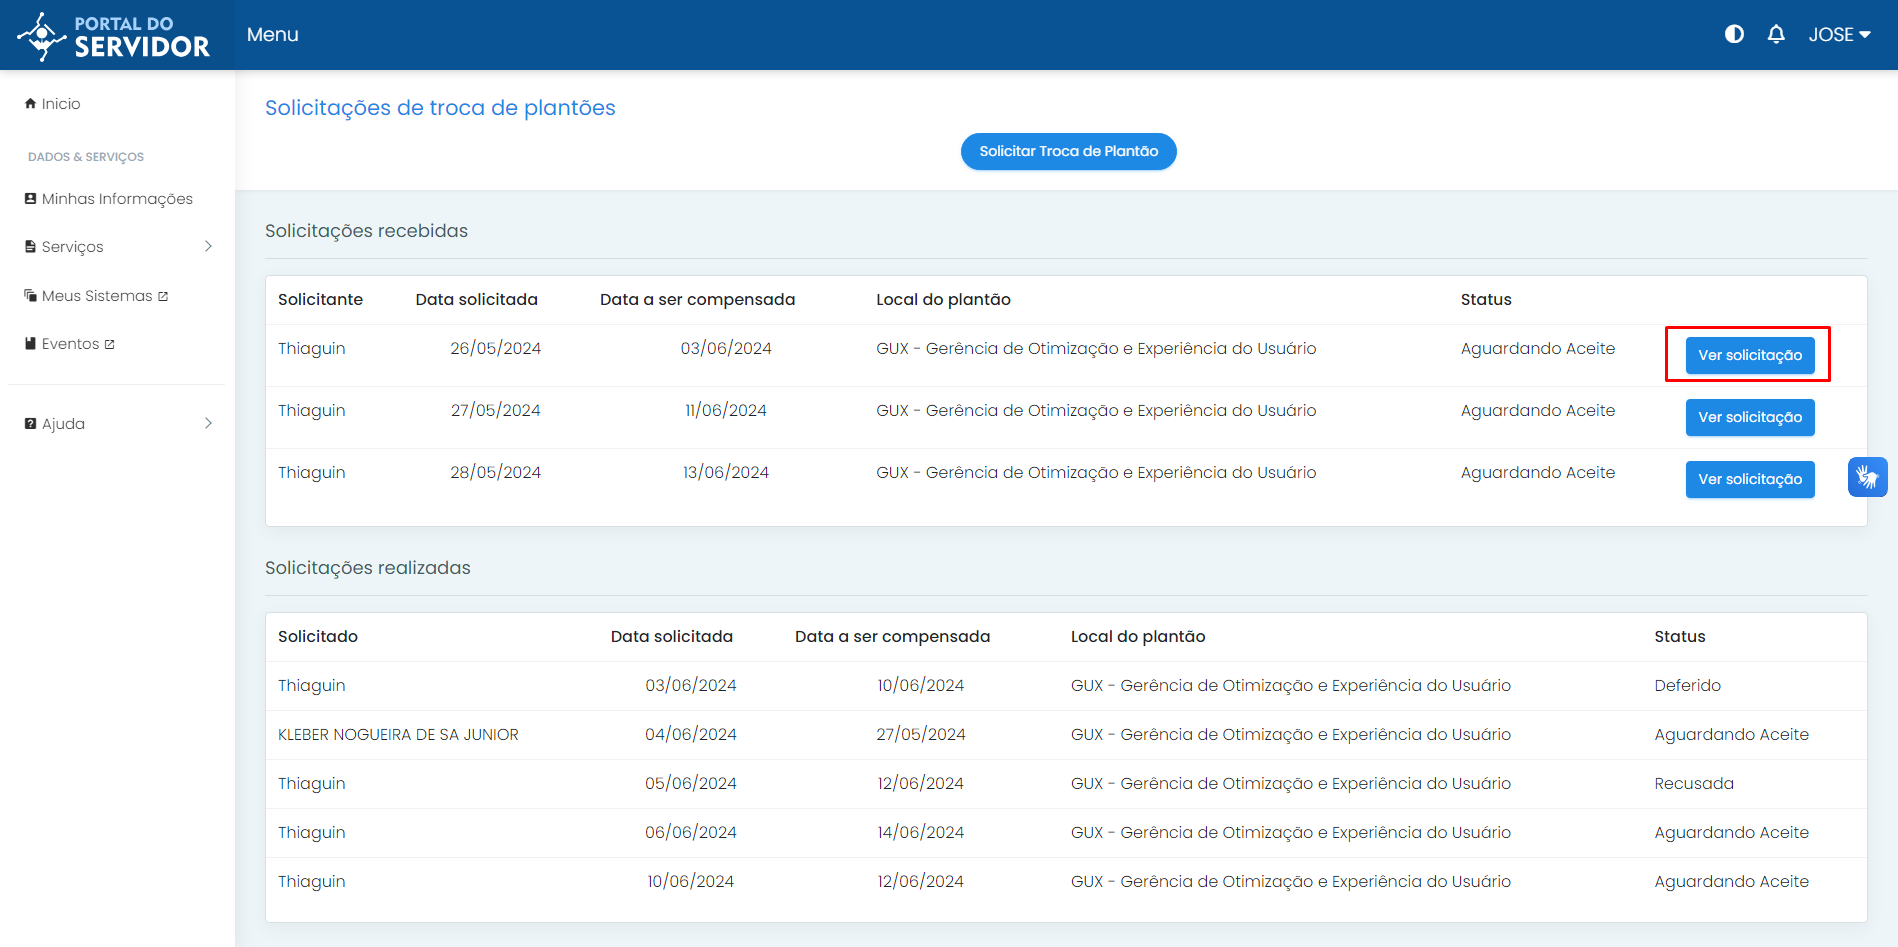Click Thiaguin in the 06/06/2024 row
Screen dimensions: 1898x947
tap(312, 832)
